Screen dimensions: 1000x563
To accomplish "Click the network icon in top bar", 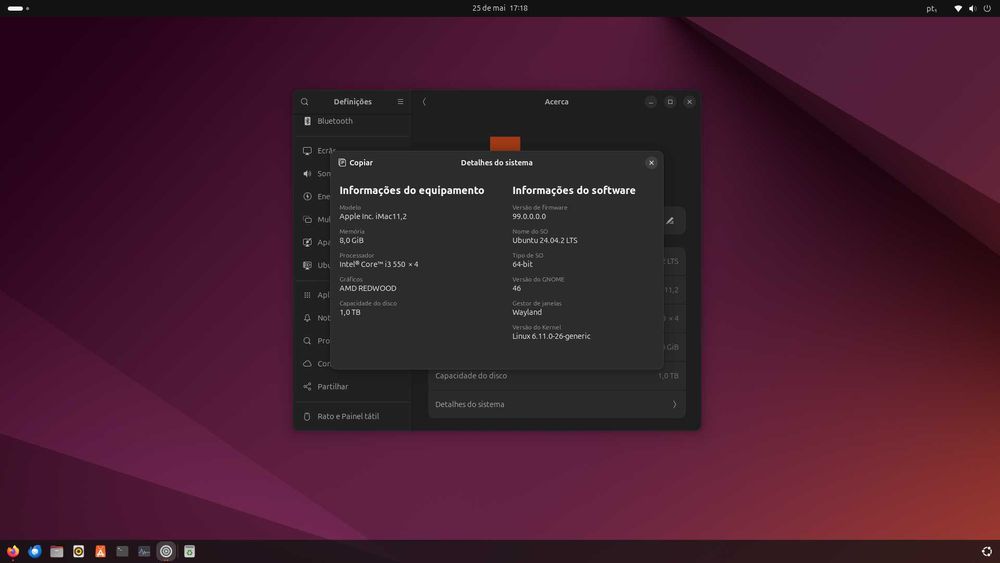I will (957, 8).
